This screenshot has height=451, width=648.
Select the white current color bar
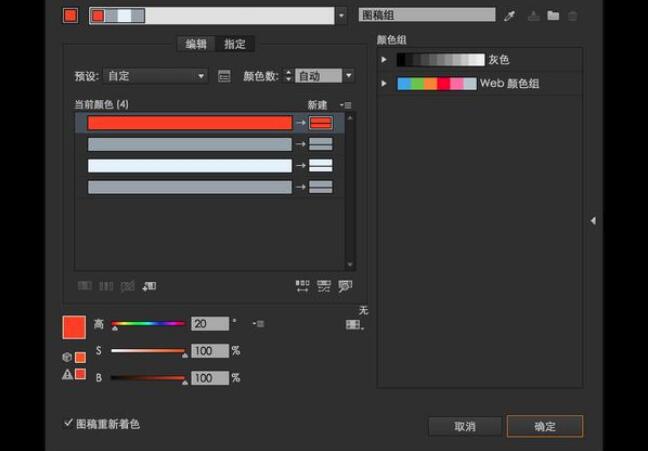(x=190, y=165)
